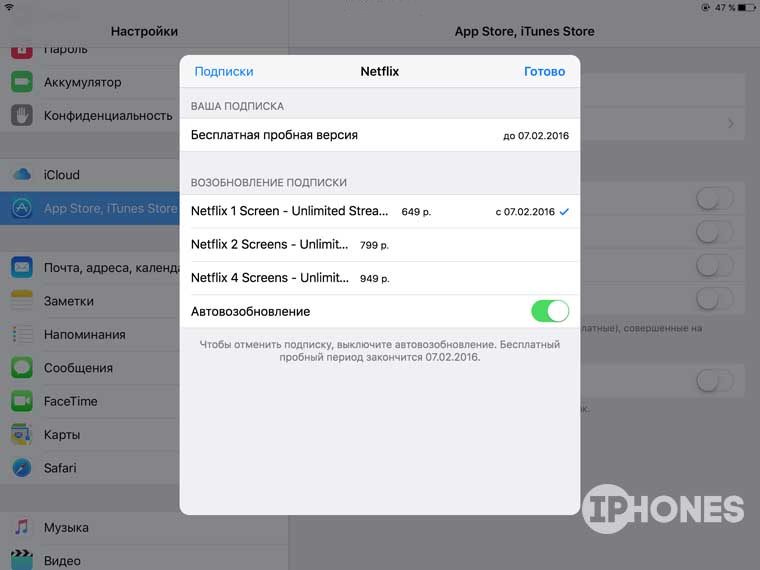Tap the Wi-Fi status icon
Screen dimensions: 760x570
pos(9,7)
